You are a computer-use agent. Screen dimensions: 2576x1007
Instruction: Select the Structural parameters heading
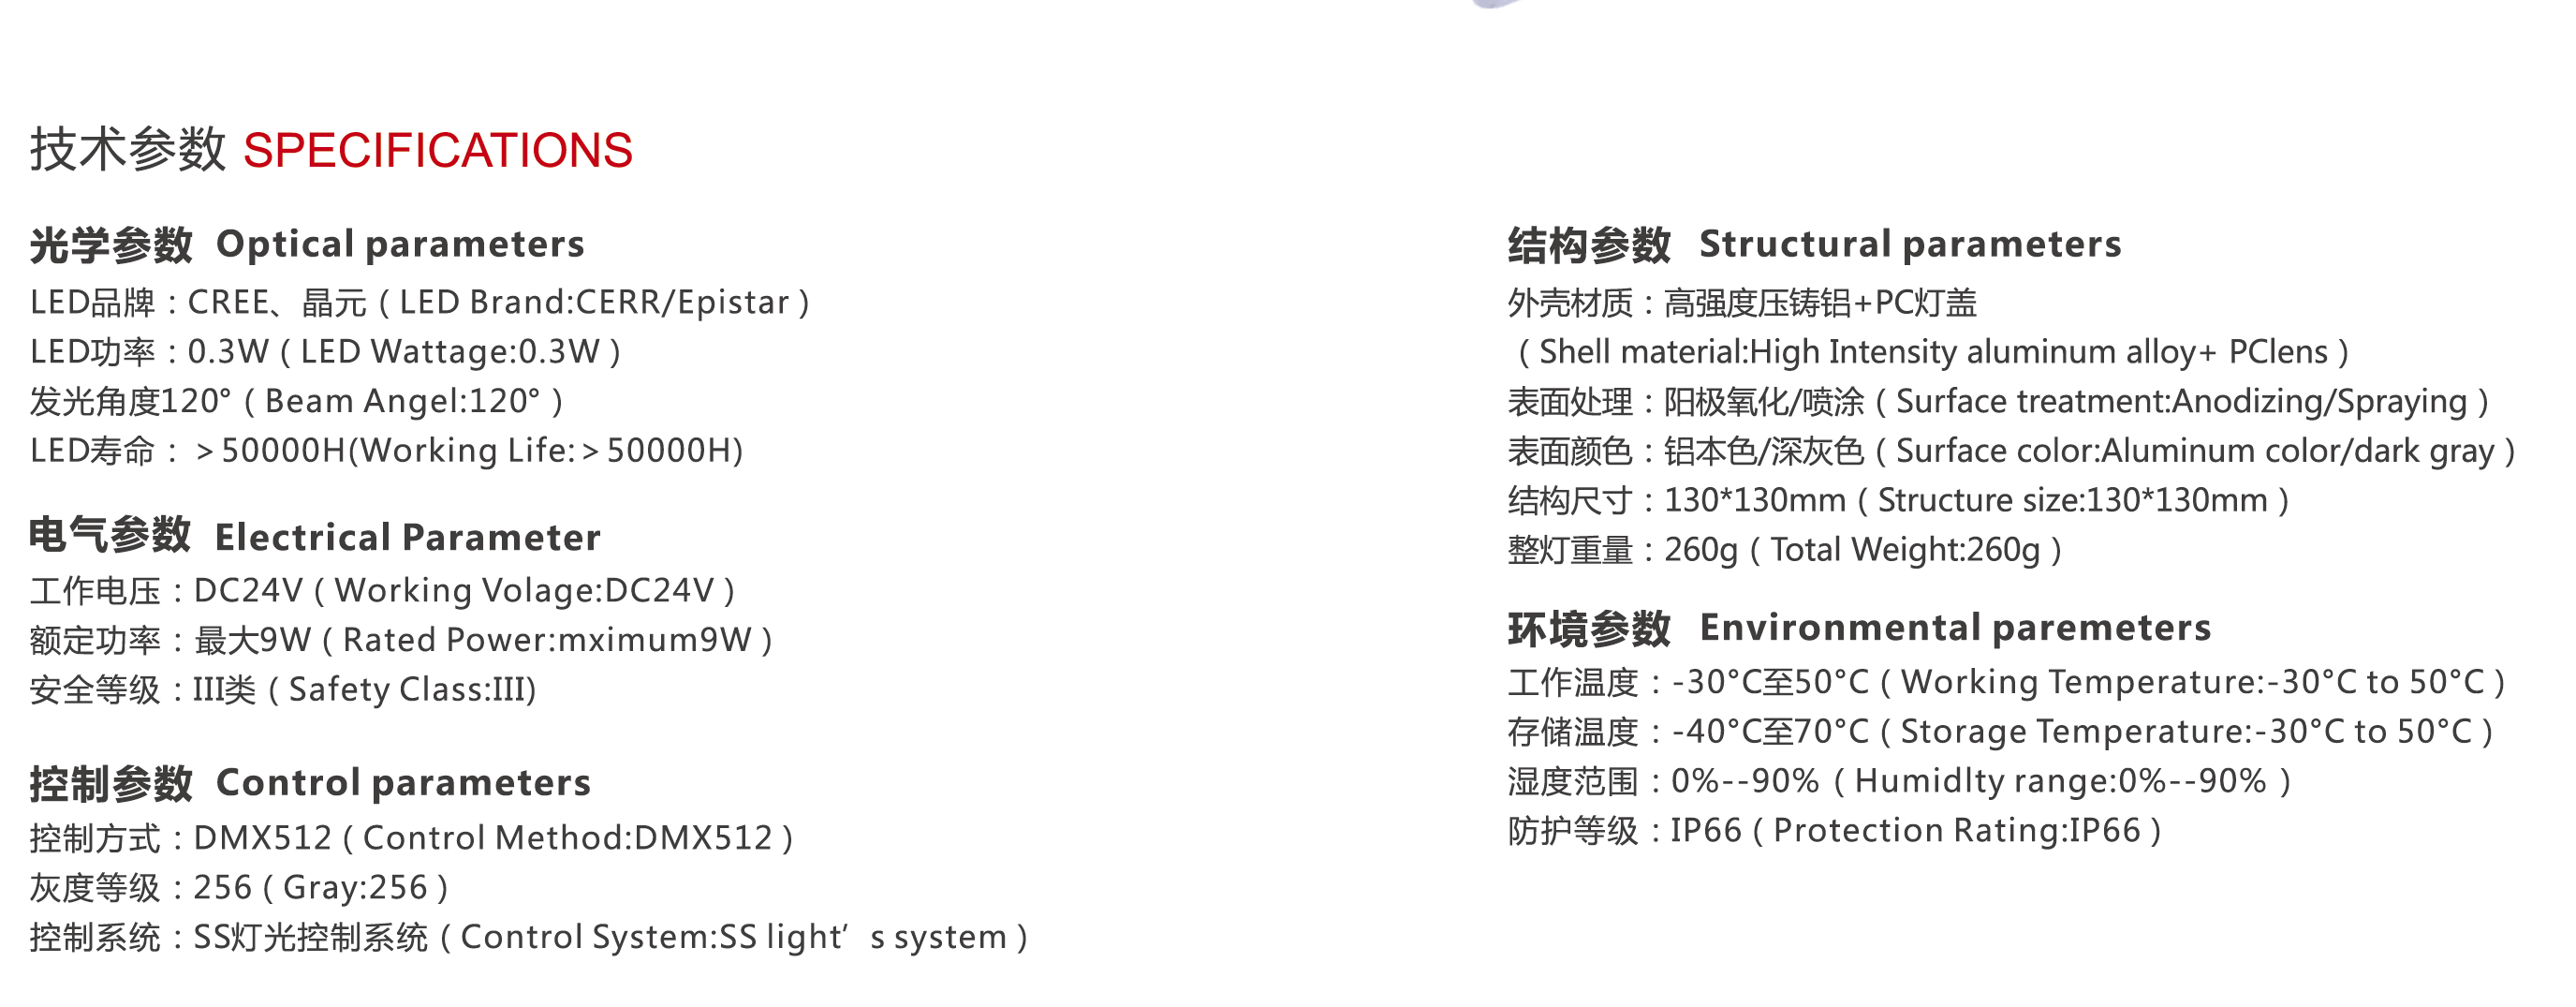pyautogui.click(x=1814, y=244)
